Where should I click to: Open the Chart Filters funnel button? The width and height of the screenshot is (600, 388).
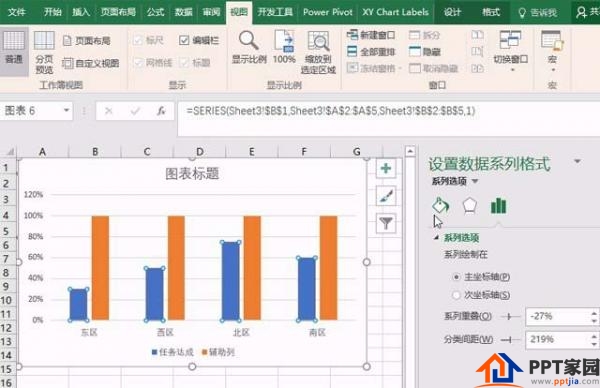386,223
